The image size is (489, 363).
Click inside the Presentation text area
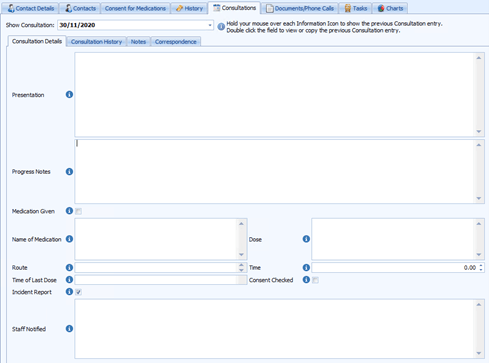(x=275, y=95)
